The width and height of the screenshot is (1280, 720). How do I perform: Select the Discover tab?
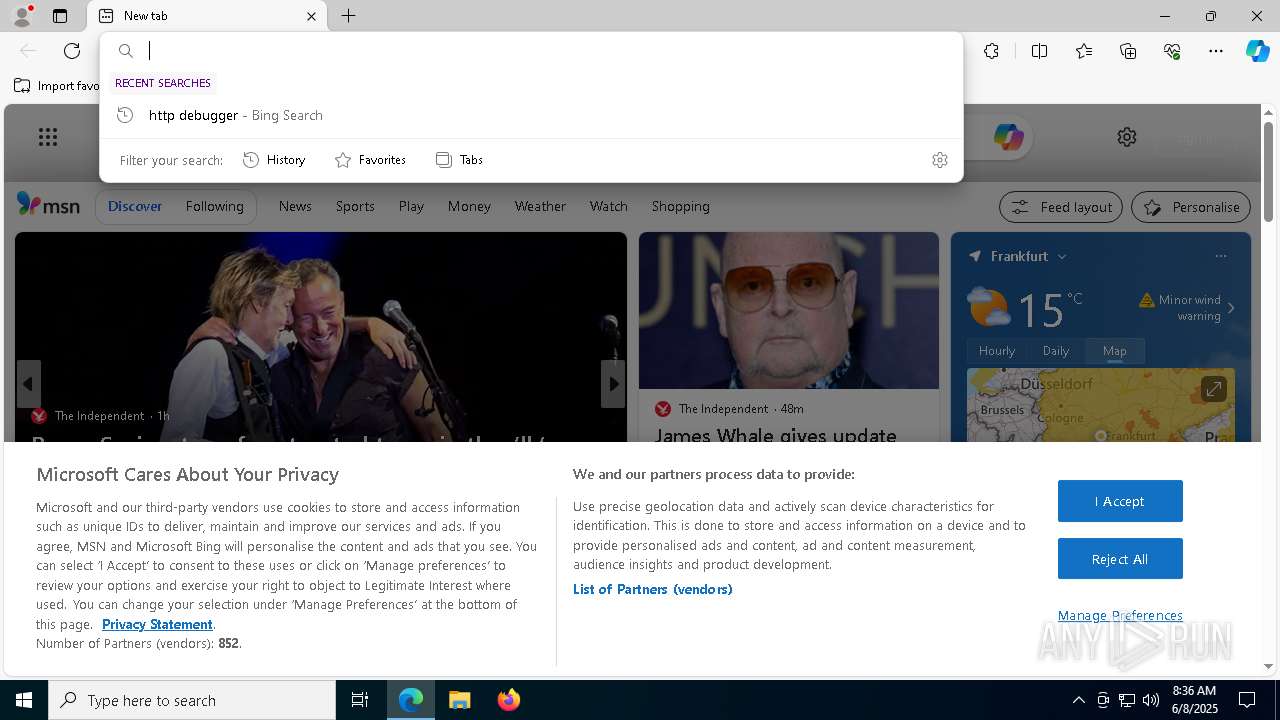pyautogui.click(x=135, y=206)
